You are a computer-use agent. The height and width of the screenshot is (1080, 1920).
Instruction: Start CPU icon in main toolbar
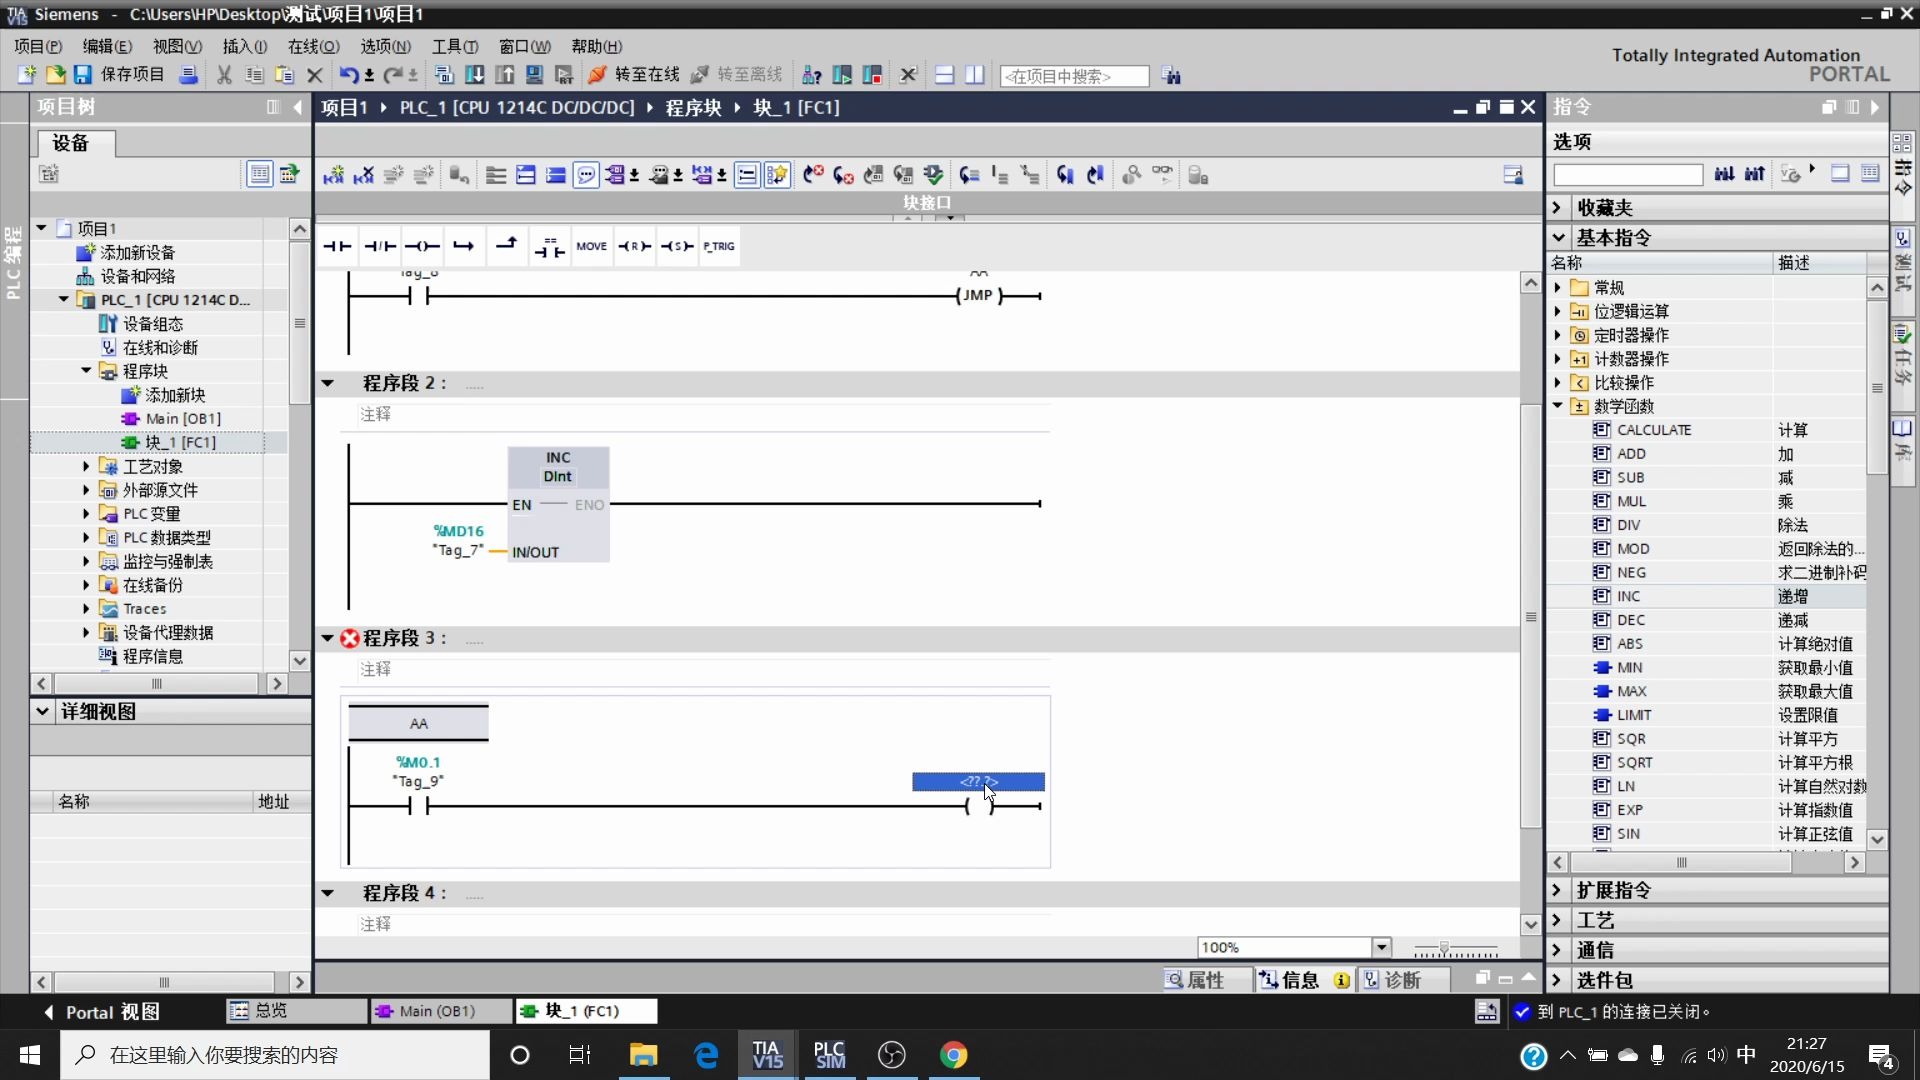(842, 75)
